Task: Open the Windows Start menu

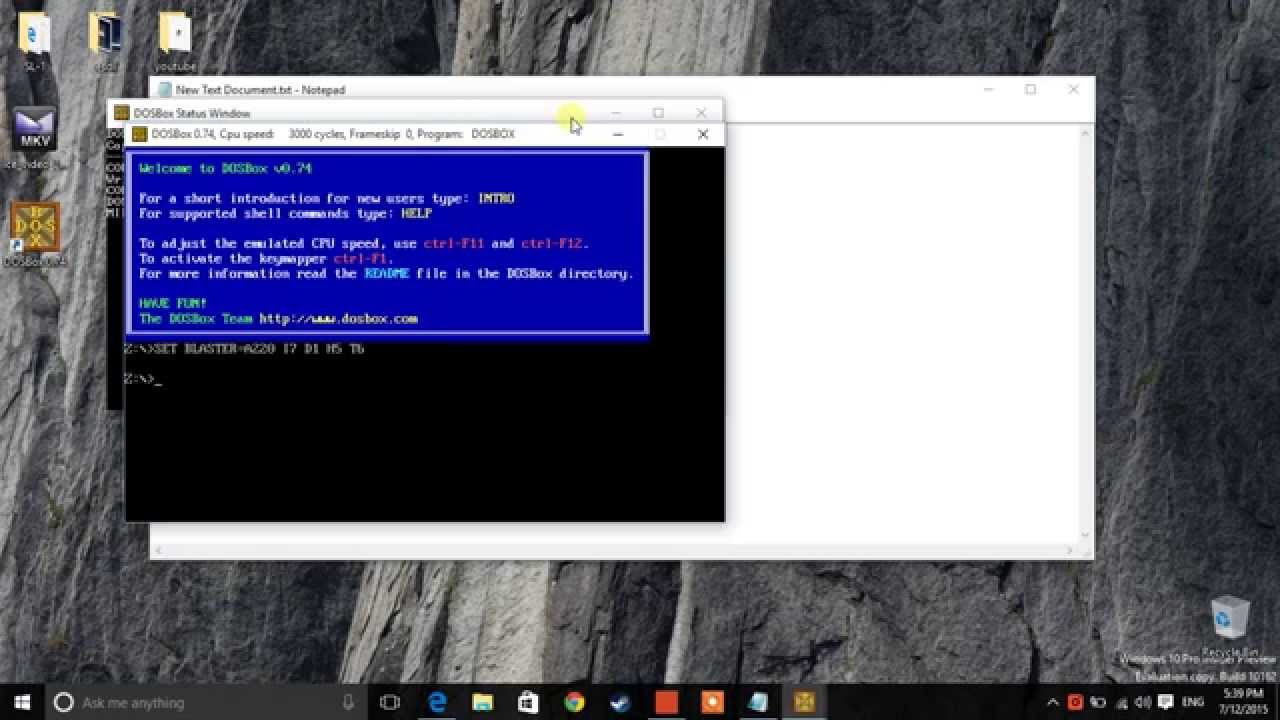Action: [22, 702]
